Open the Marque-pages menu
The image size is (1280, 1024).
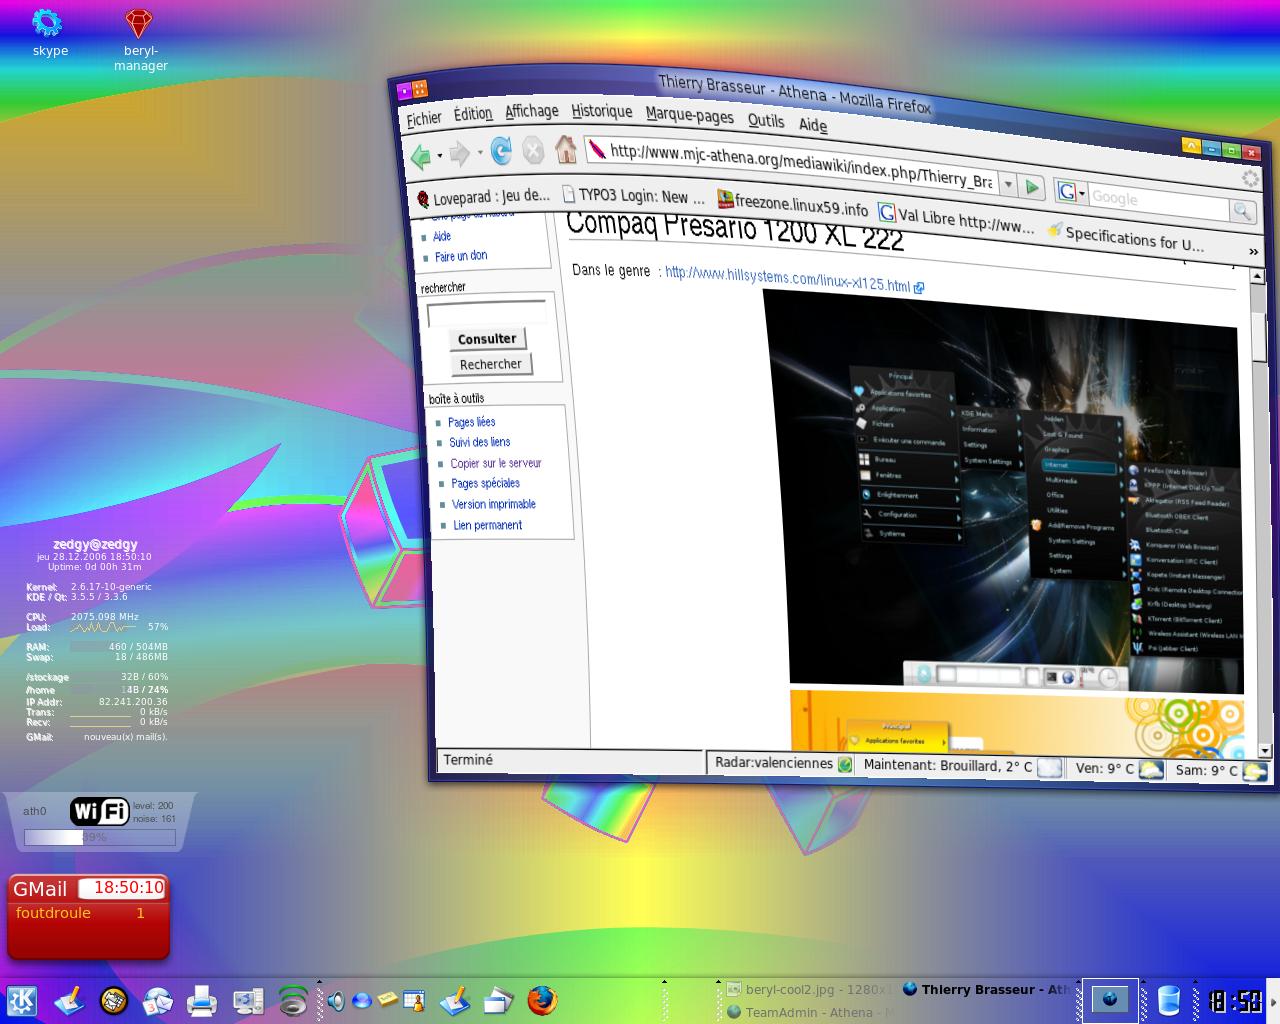click(x=689, y=115)
